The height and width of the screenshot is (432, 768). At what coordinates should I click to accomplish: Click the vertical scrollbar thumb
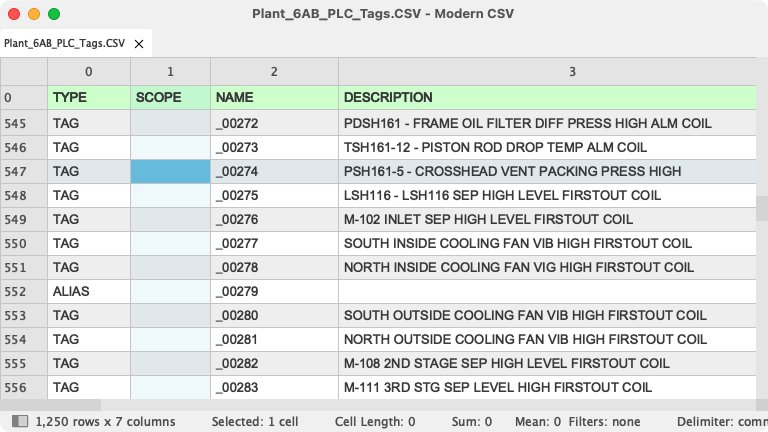click(762, 209)
